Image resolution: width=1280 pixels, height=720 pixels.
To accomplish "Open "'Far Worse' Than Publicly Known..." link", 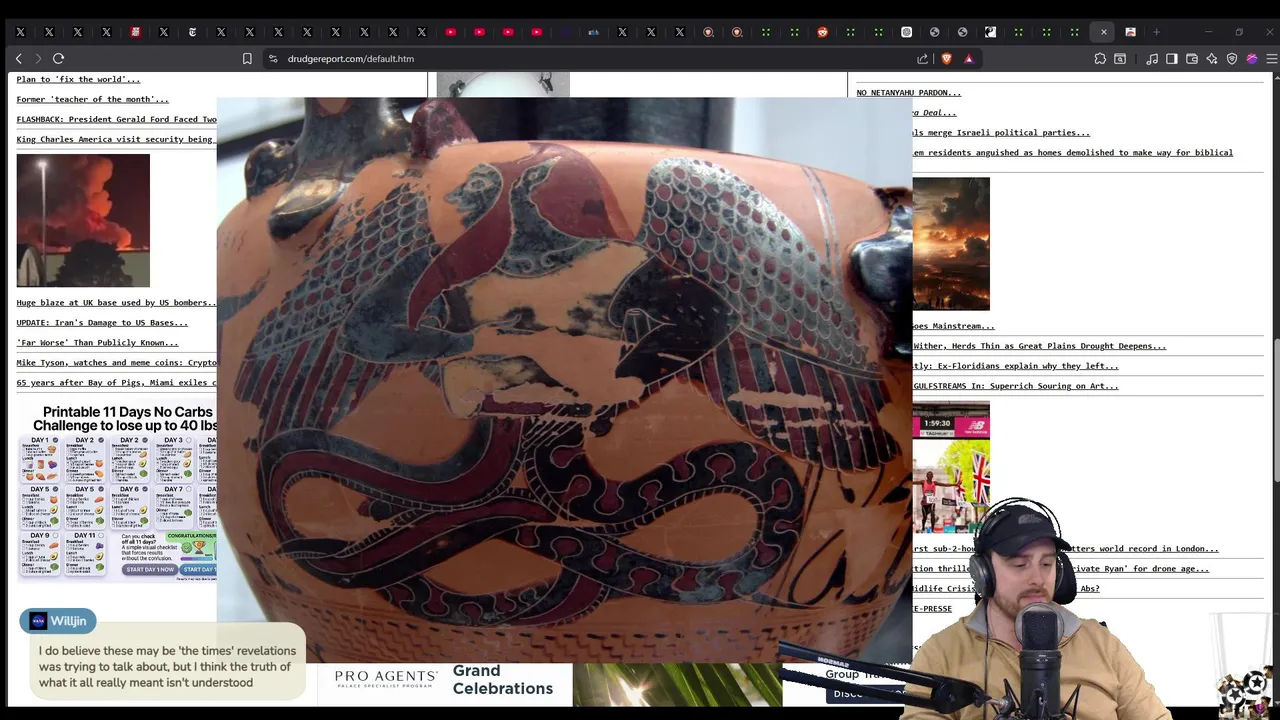I will click(97, 342).
